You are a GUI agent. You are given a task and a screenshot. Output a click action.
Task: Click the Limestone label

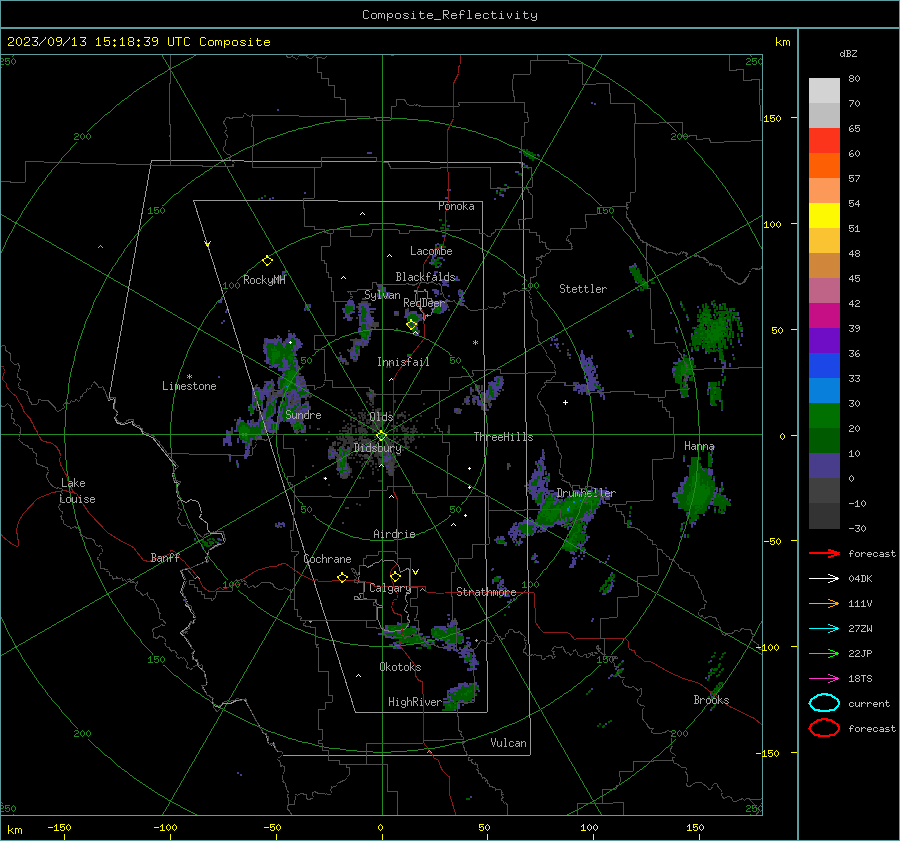point(189,386)
